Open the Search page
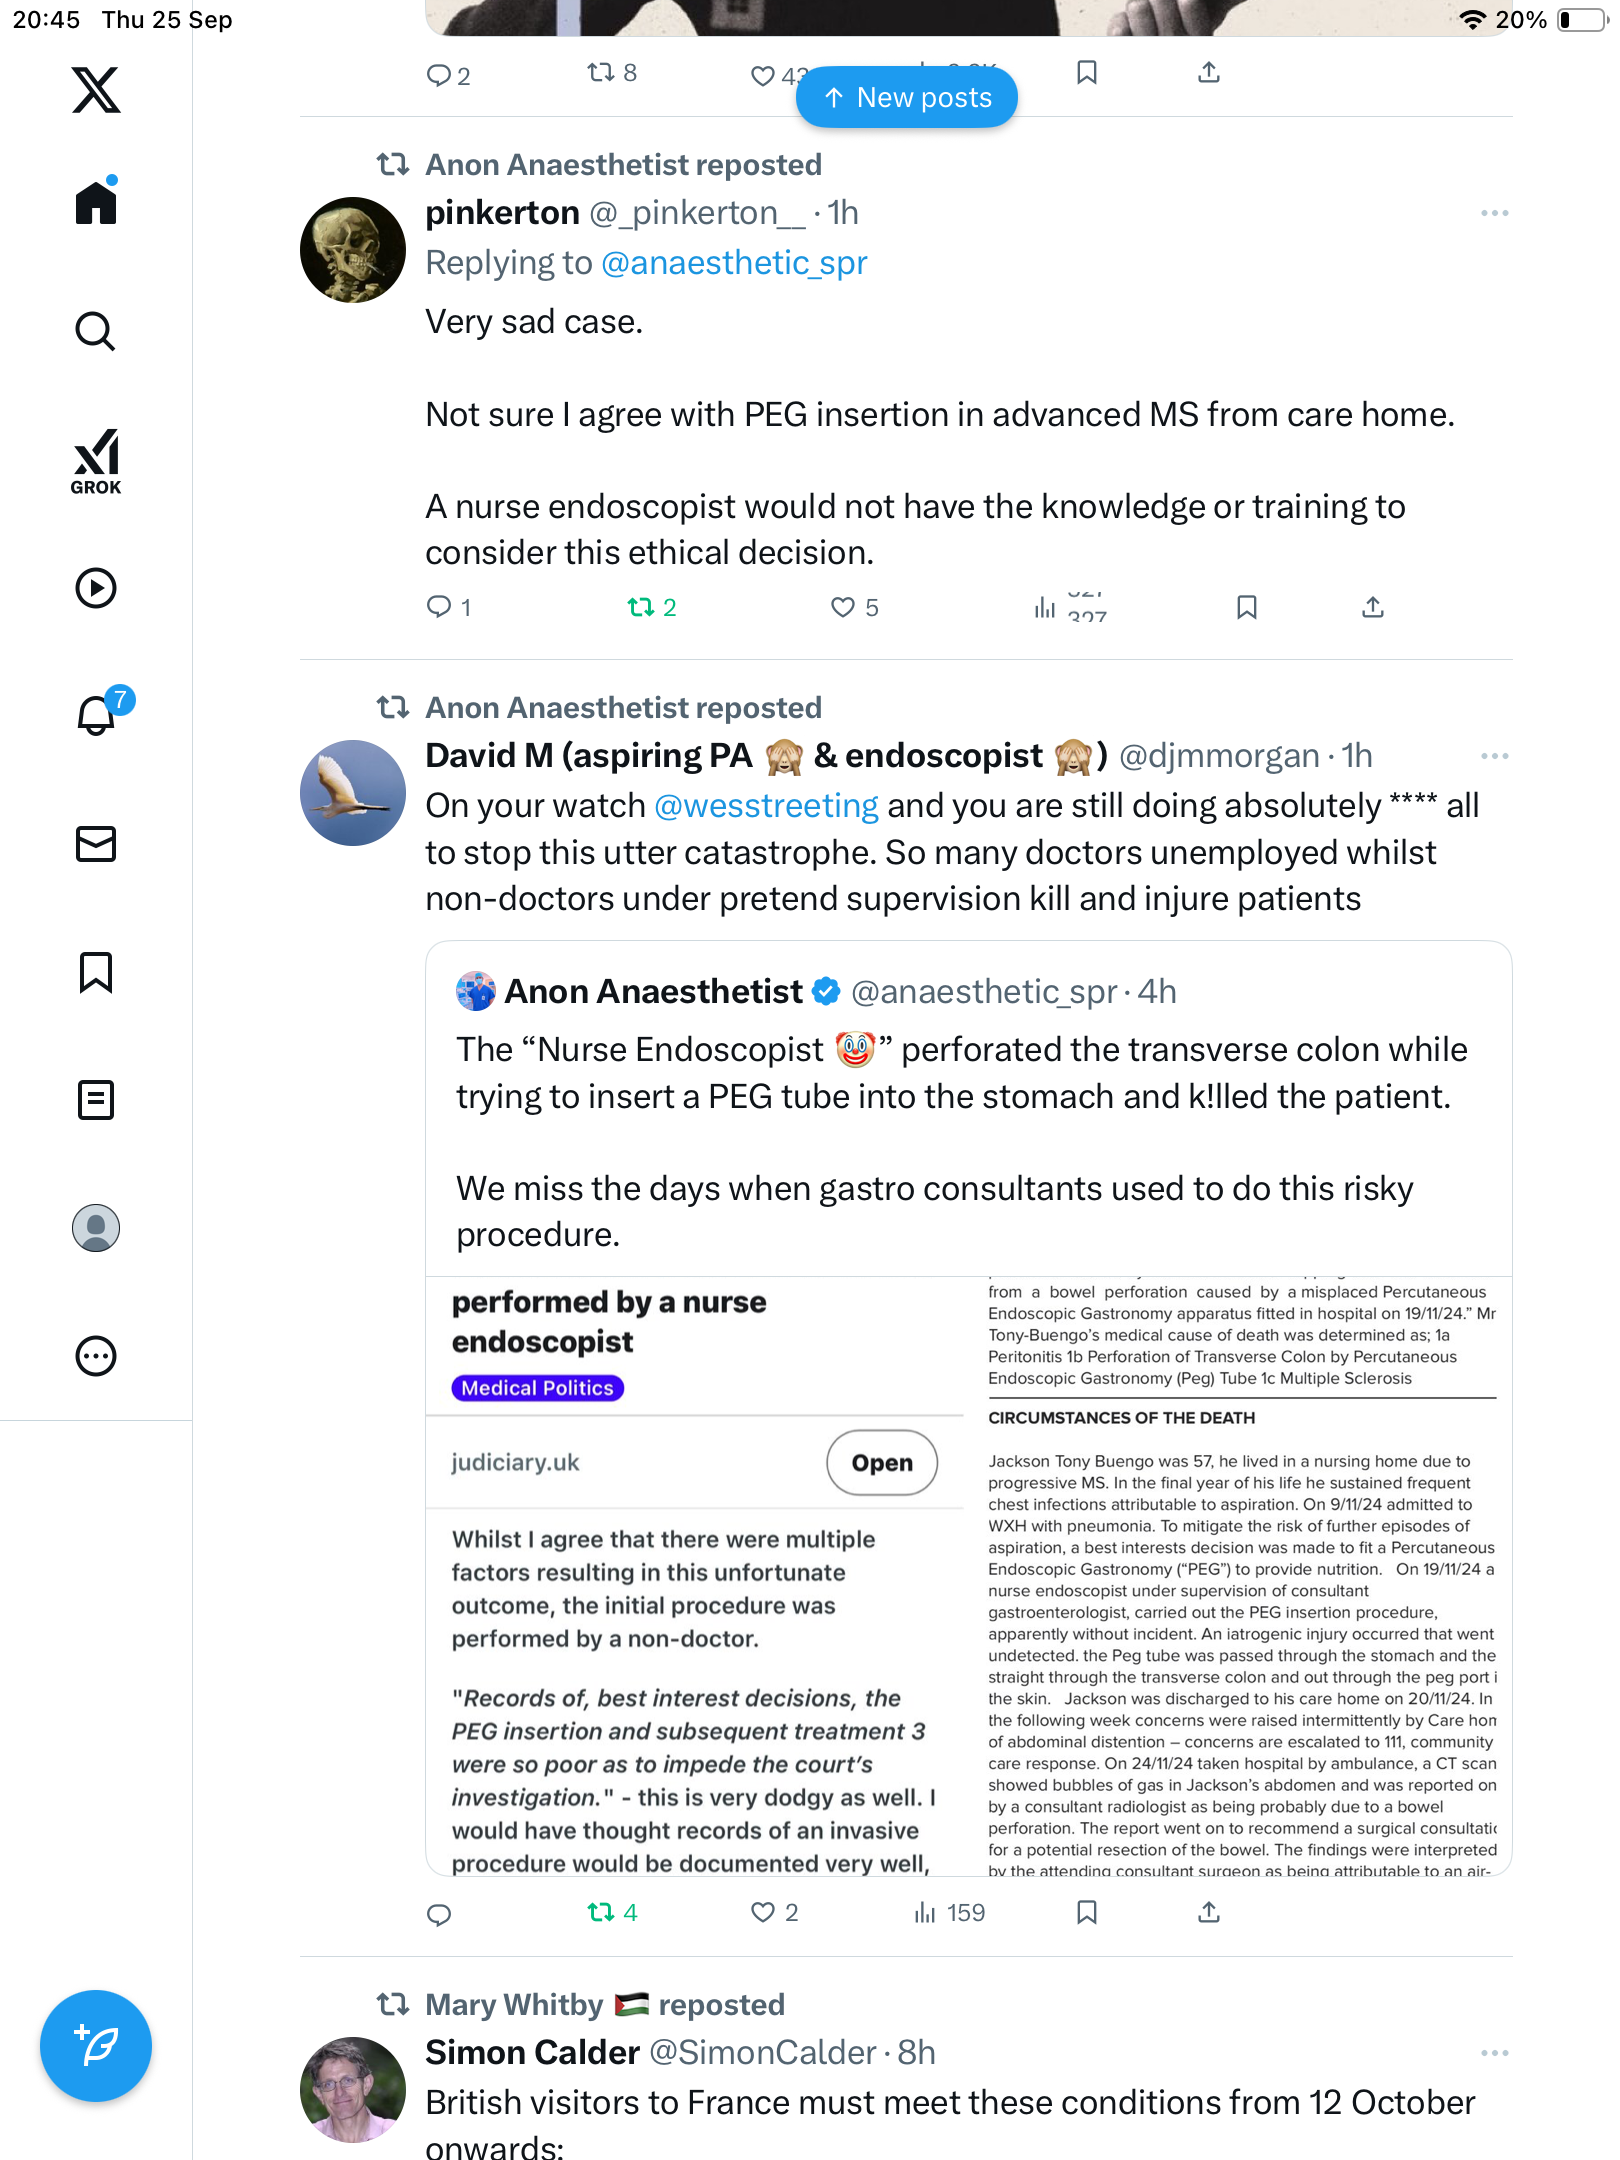Screen dimensions: 1620x2160 pos(96,331)
